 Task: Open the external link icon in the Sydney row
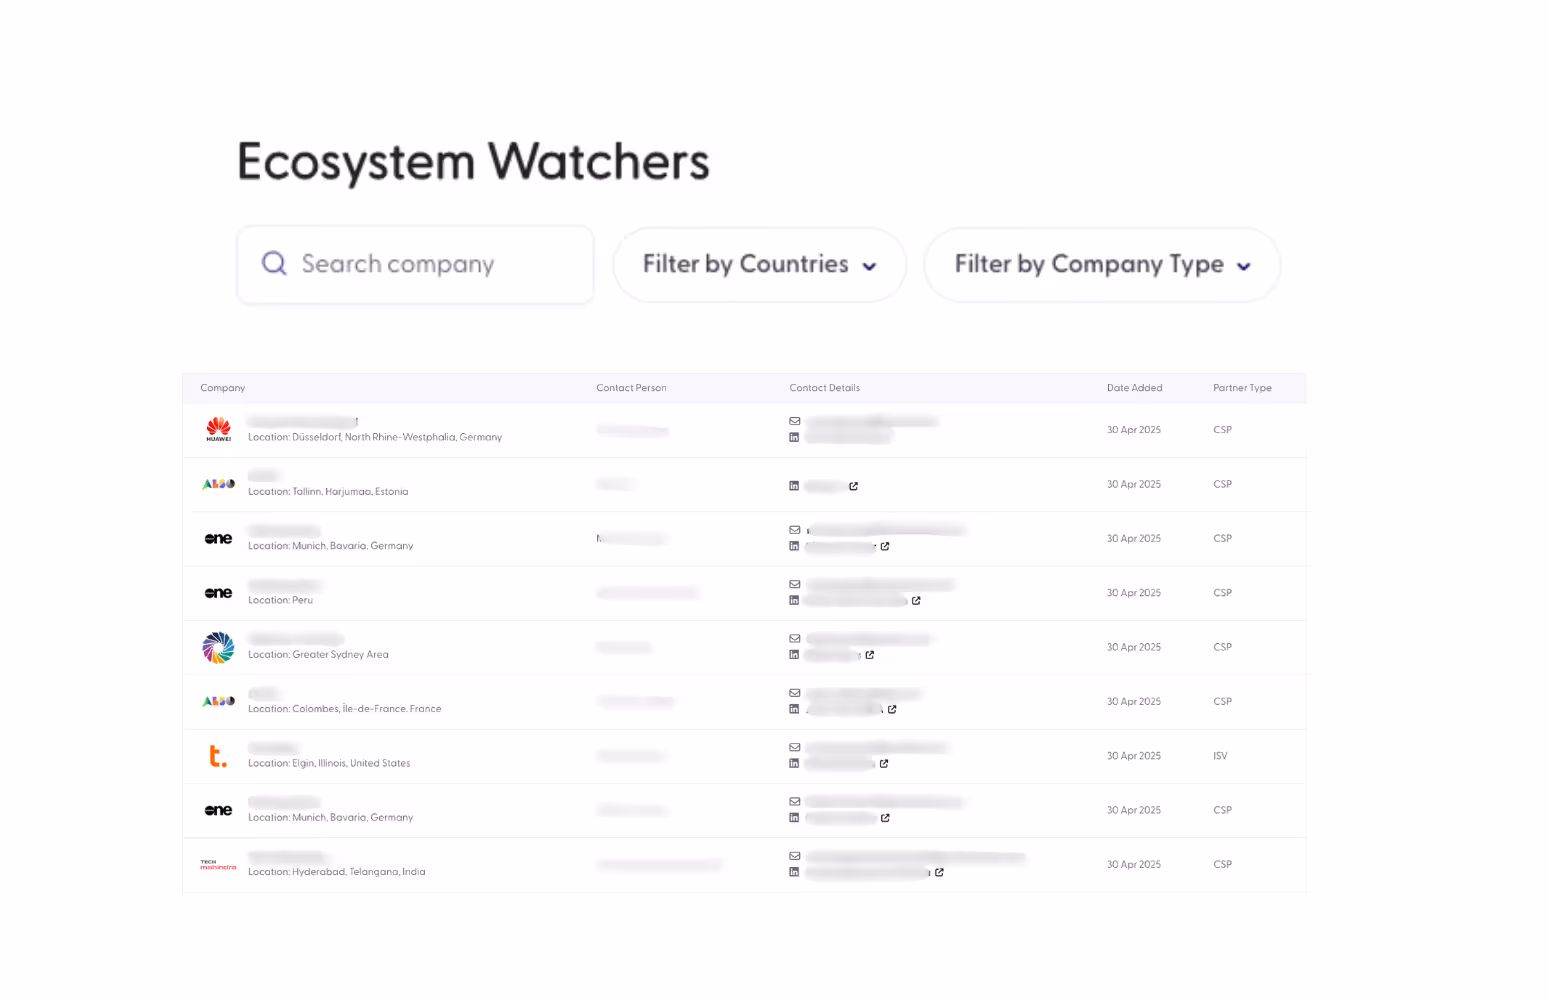coord(870,655)
